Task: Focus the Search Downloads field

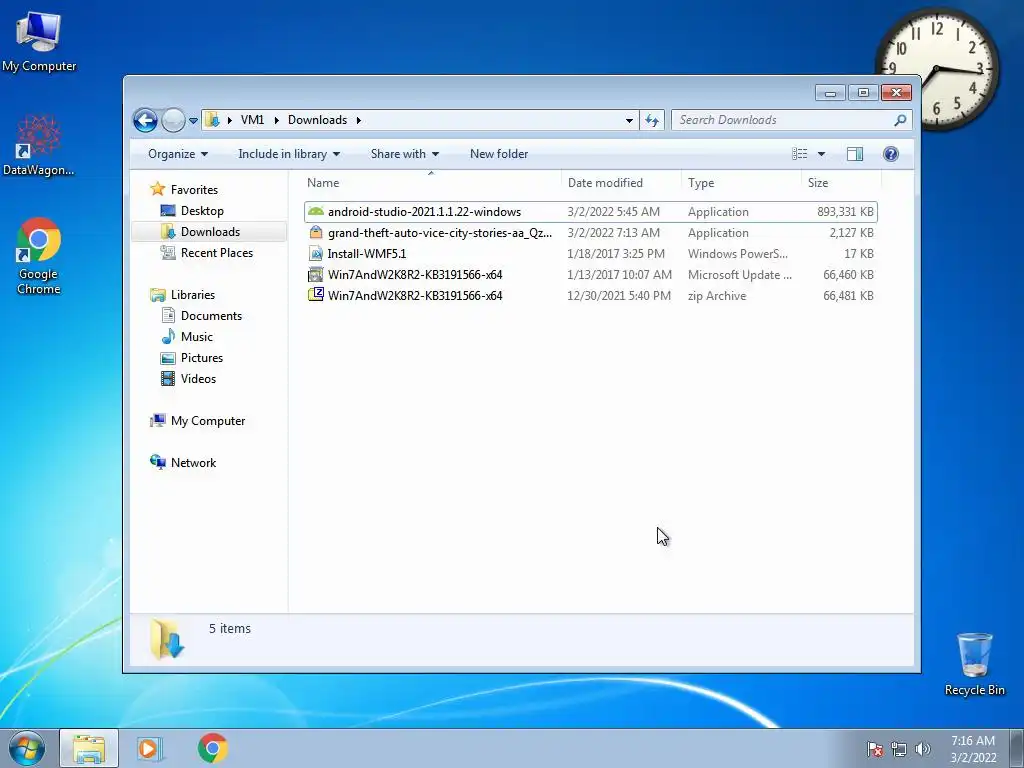Action: [792, 120]
